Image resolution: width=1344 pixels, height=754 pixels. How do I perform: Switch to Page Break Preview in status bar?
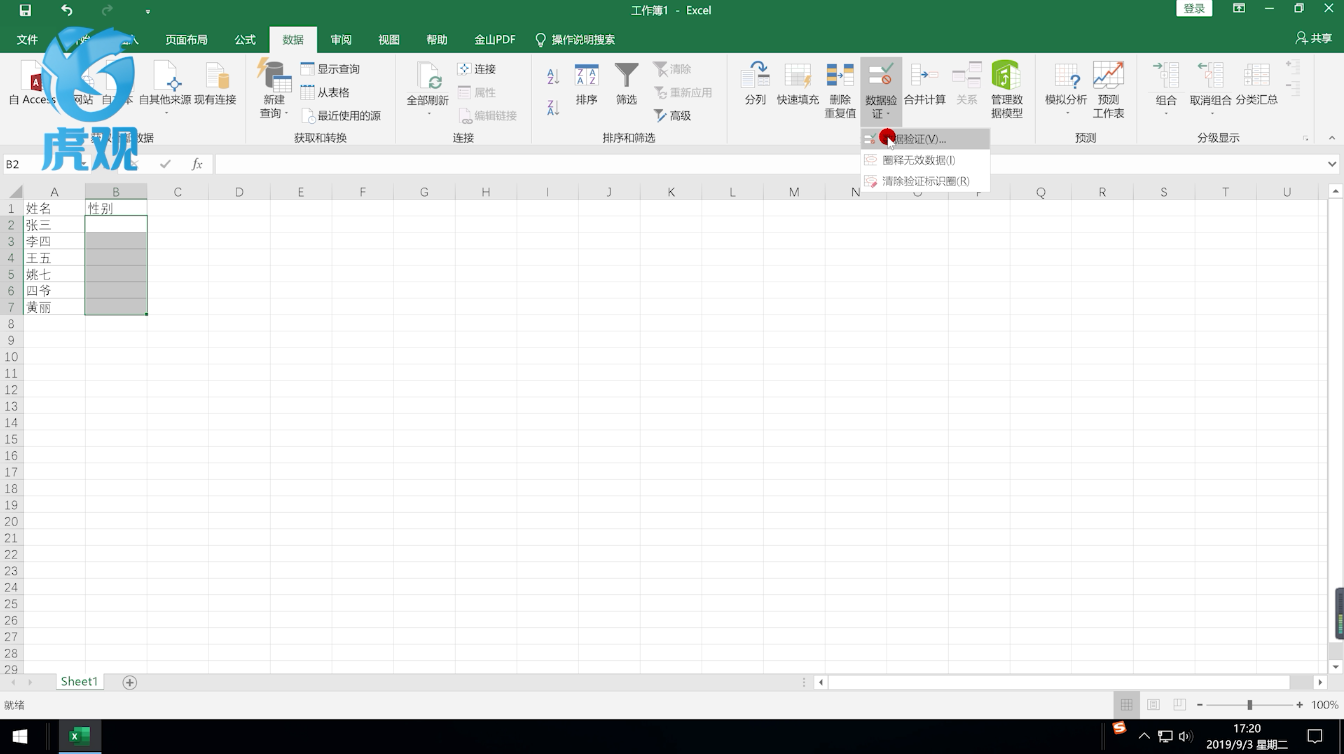tap(1179, 705)
